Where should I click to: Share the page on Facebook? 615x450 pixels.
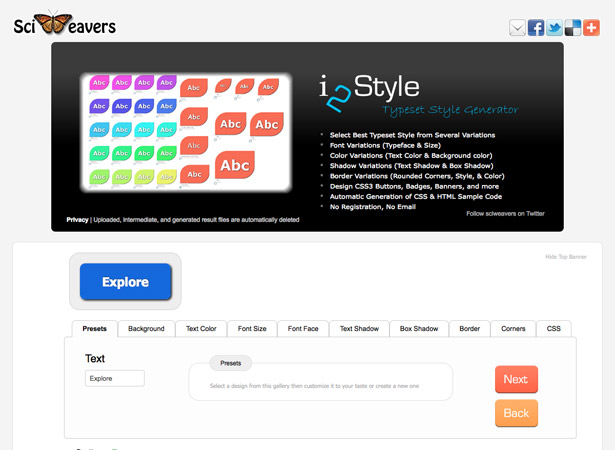click(536, 28)
